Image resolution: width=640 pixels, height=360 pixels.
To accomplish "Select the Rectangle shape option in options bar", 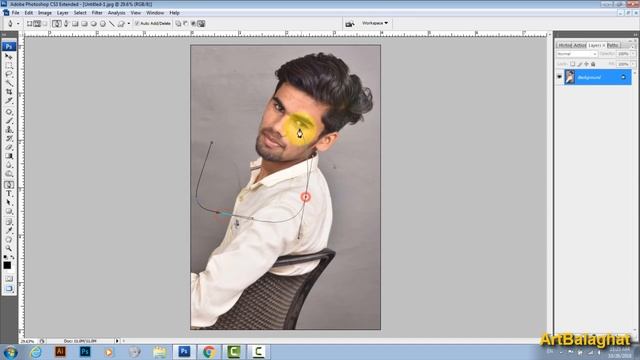I will 75,24.
